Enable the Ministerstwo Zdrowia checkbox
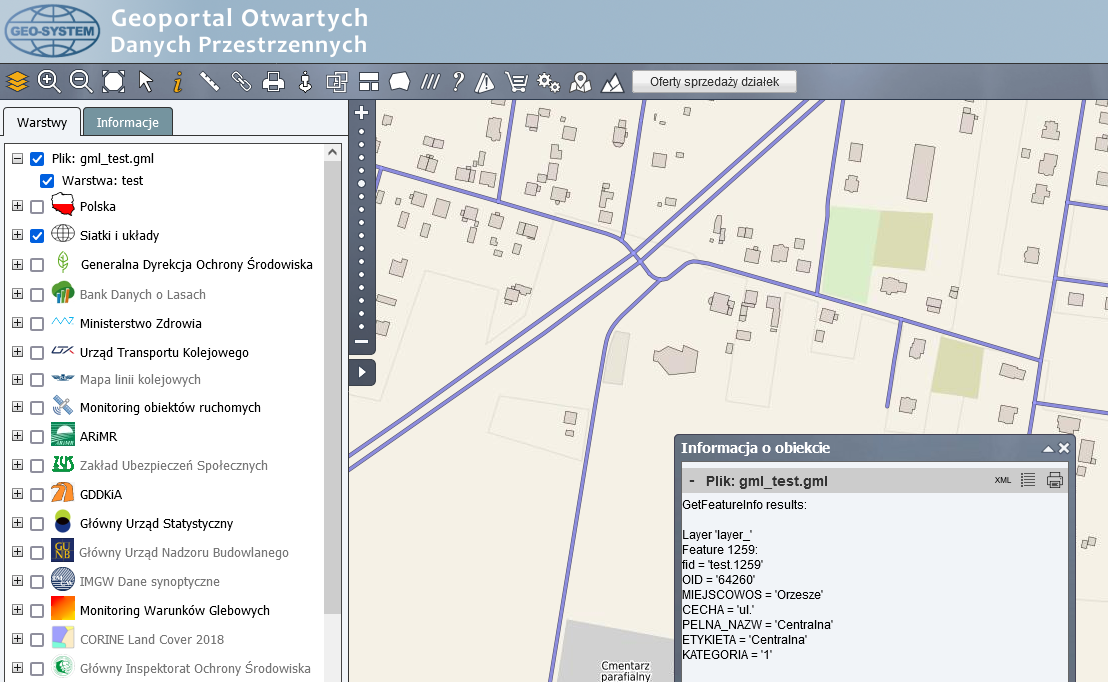The height and width of the screenshot is (682, 1108). point(37,324)
